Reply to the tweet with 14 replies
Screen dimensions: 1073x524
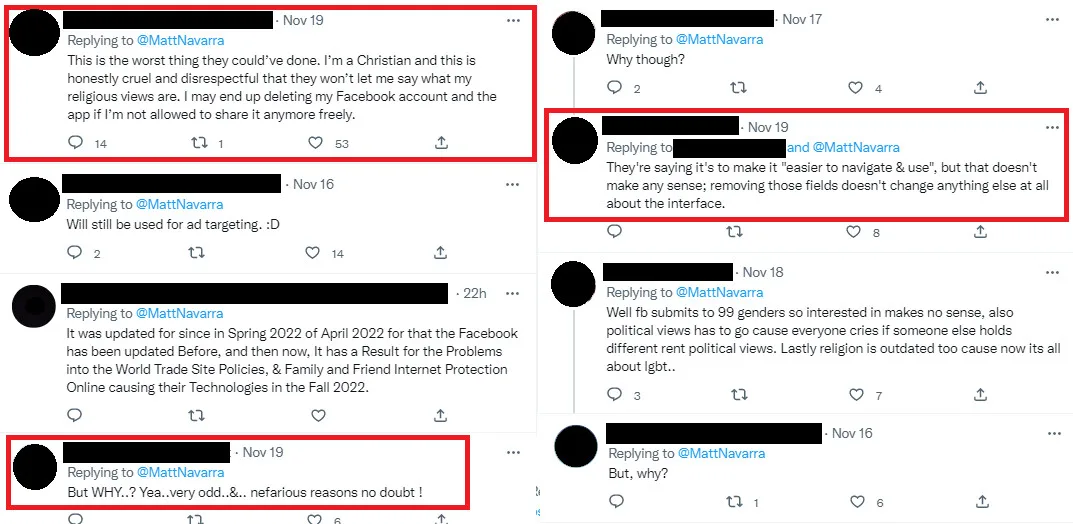point(75,143)
